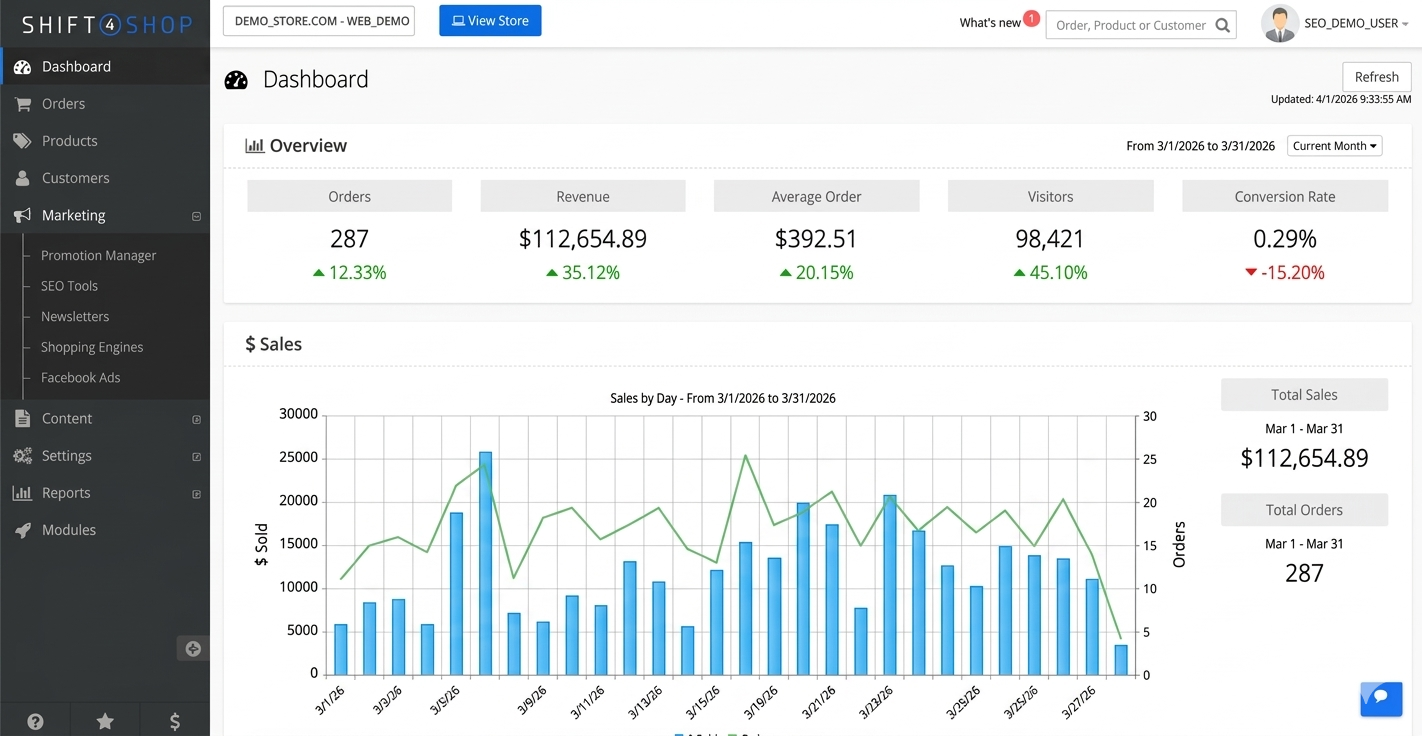1422x736 pixels.
Task: Select the Modules icon in the sidebar
Action: coord(22,529)
